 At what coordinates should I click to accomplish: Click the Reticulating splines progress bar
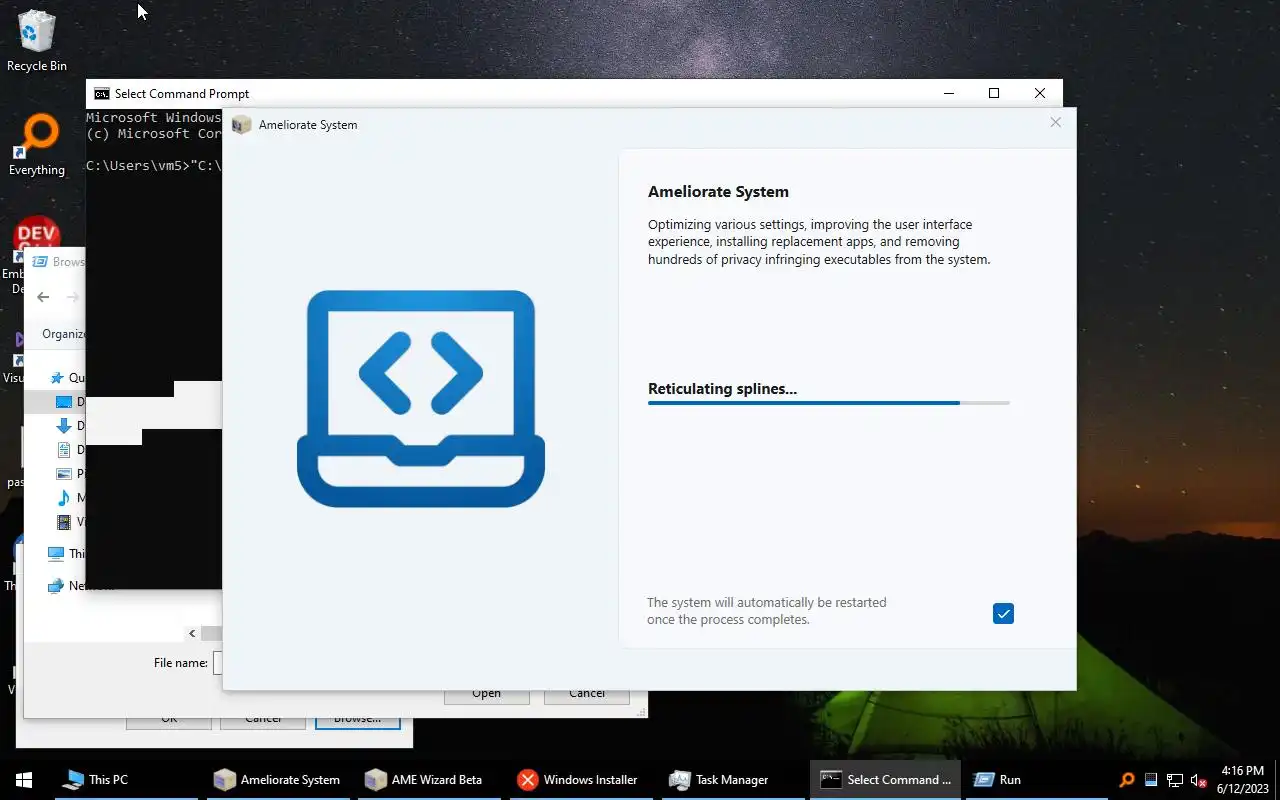coord(828,403)
